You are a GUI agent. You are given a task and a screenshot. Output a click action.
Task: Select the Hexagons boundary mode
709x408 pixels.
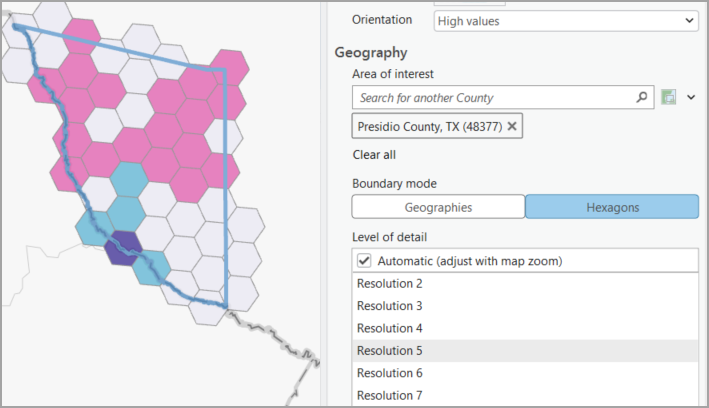coord(611,207)
